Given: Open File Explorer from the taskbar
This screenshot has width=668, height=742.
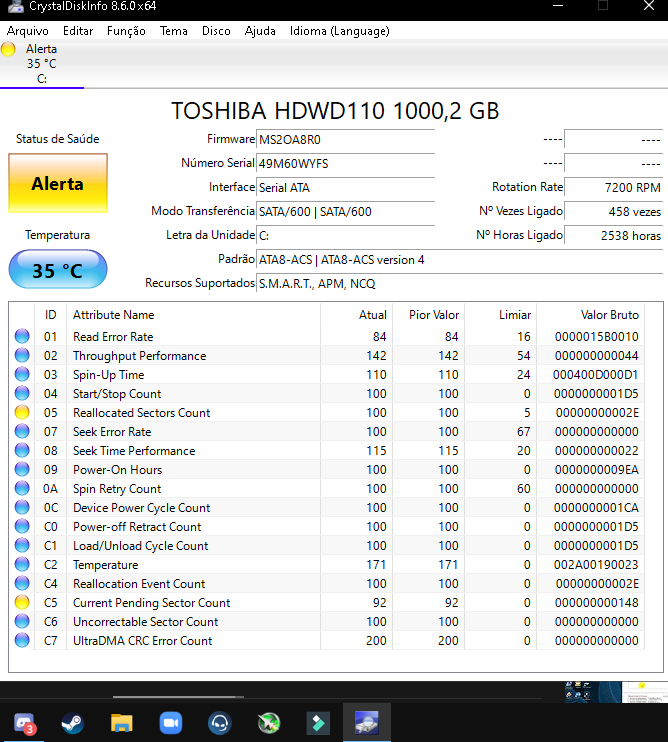Looking at the screenshot, I should point(122,723).
